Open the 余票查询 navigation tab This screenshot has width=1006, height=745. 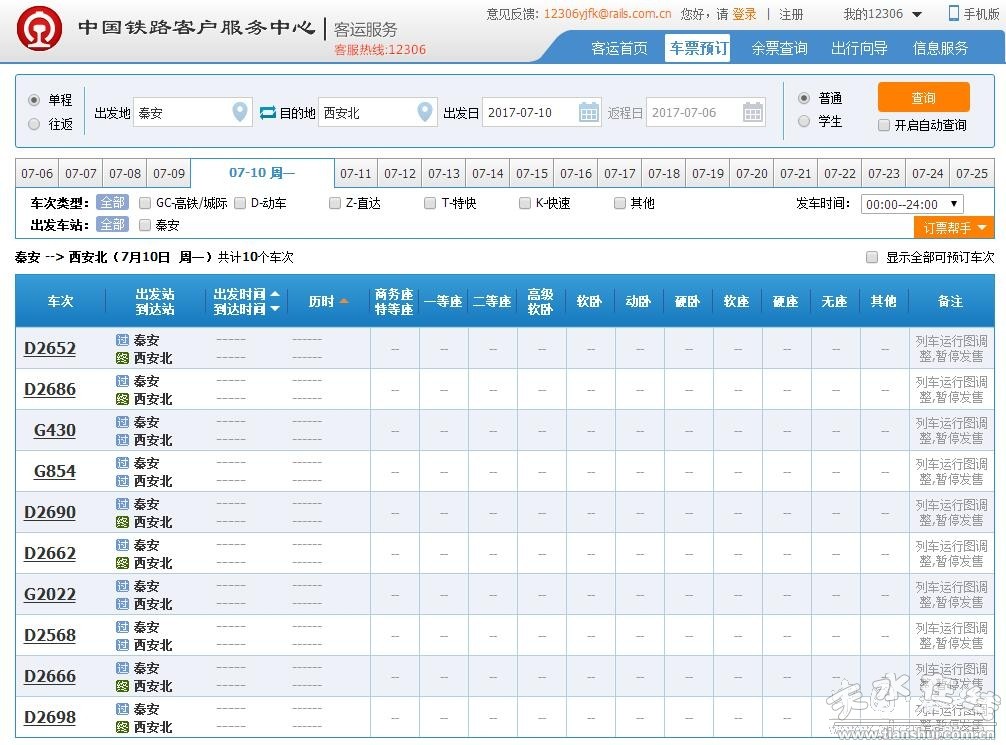point(779,48)
